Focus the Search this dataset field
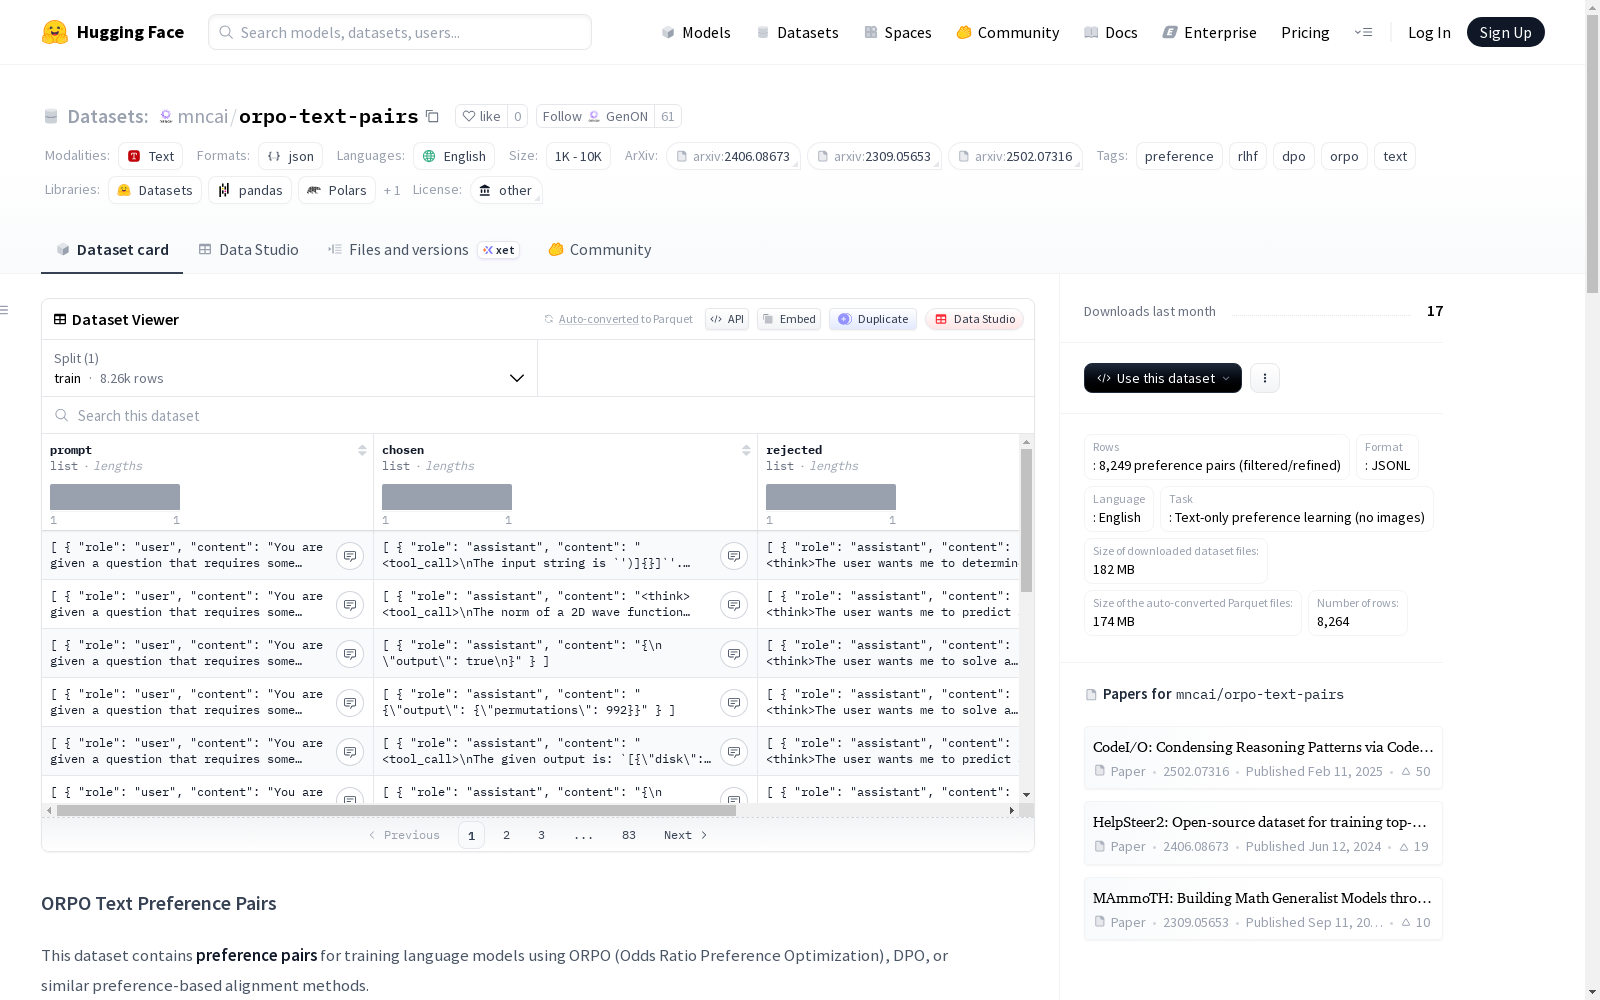 tap(538, 415)
